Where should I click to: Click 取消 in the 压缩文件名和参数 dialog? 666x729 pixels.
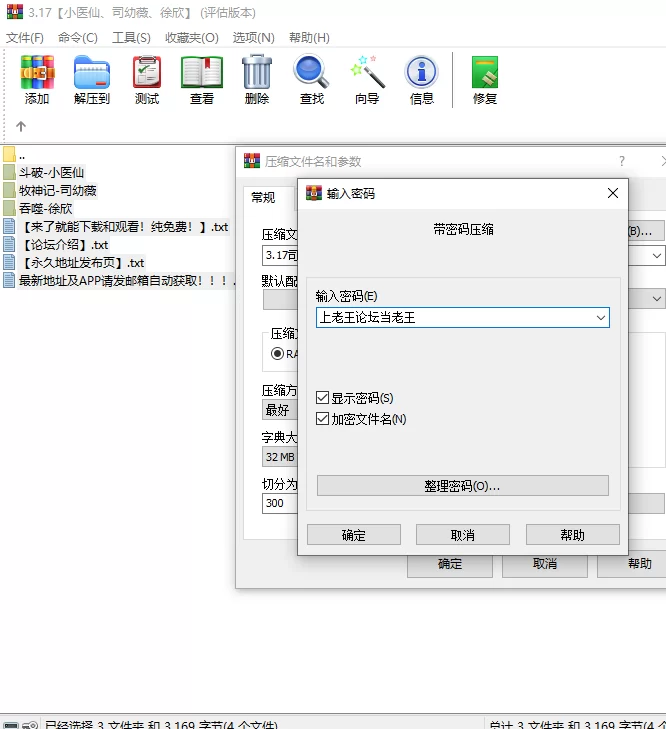tap(545, 564)
